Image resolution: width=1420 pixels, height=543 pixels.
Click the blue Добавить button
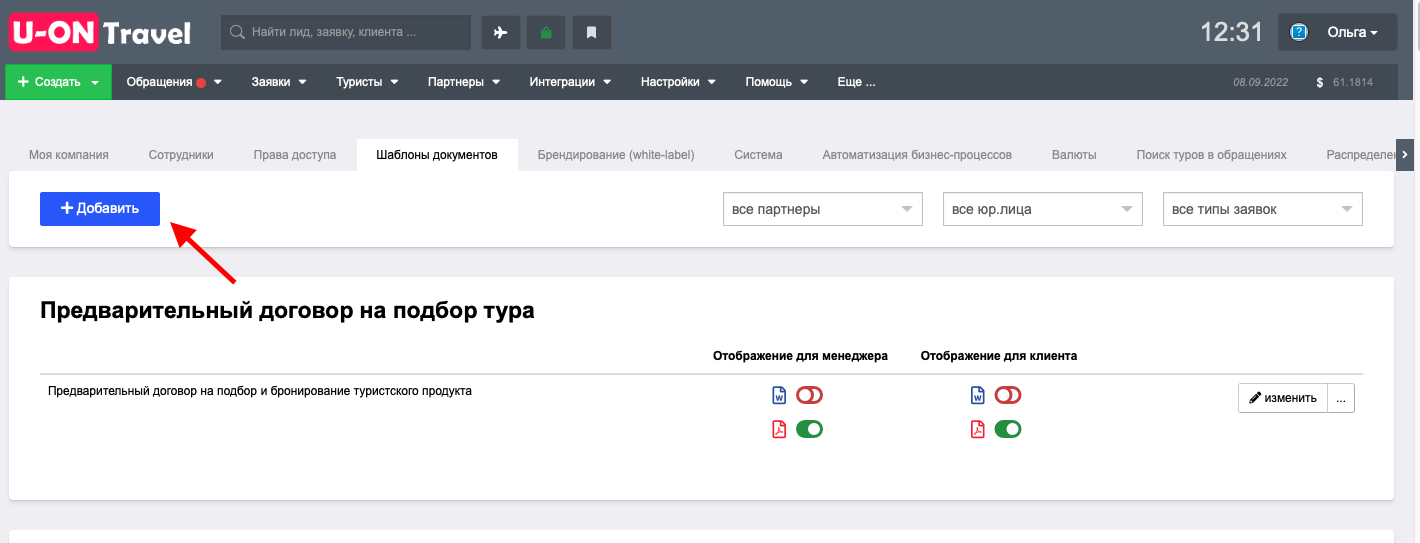pos(100,208)
